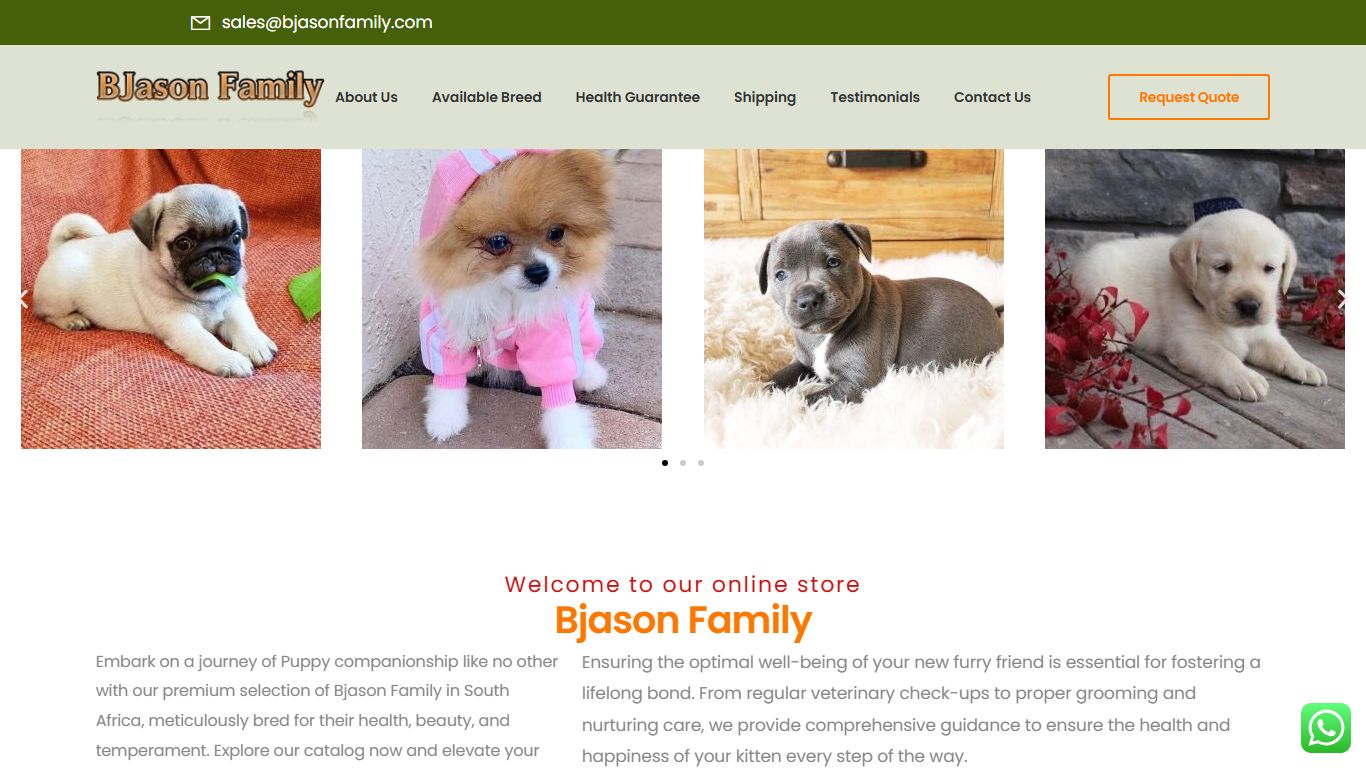Open the pug puppy photo
Image resolution: width=1366 pixels, height=768 pixels.
pos(171,299)
